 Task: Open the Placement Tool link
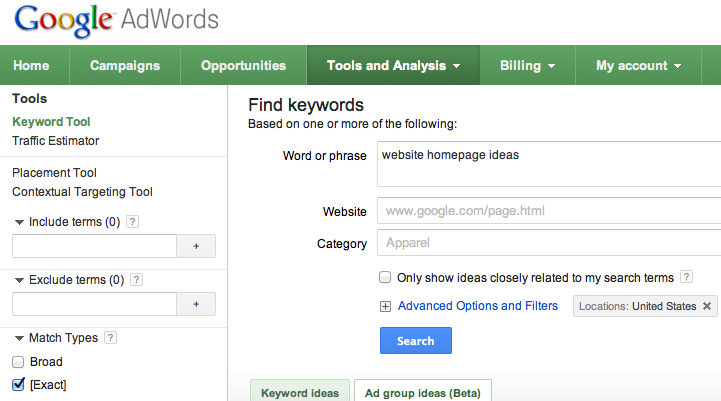54,173
